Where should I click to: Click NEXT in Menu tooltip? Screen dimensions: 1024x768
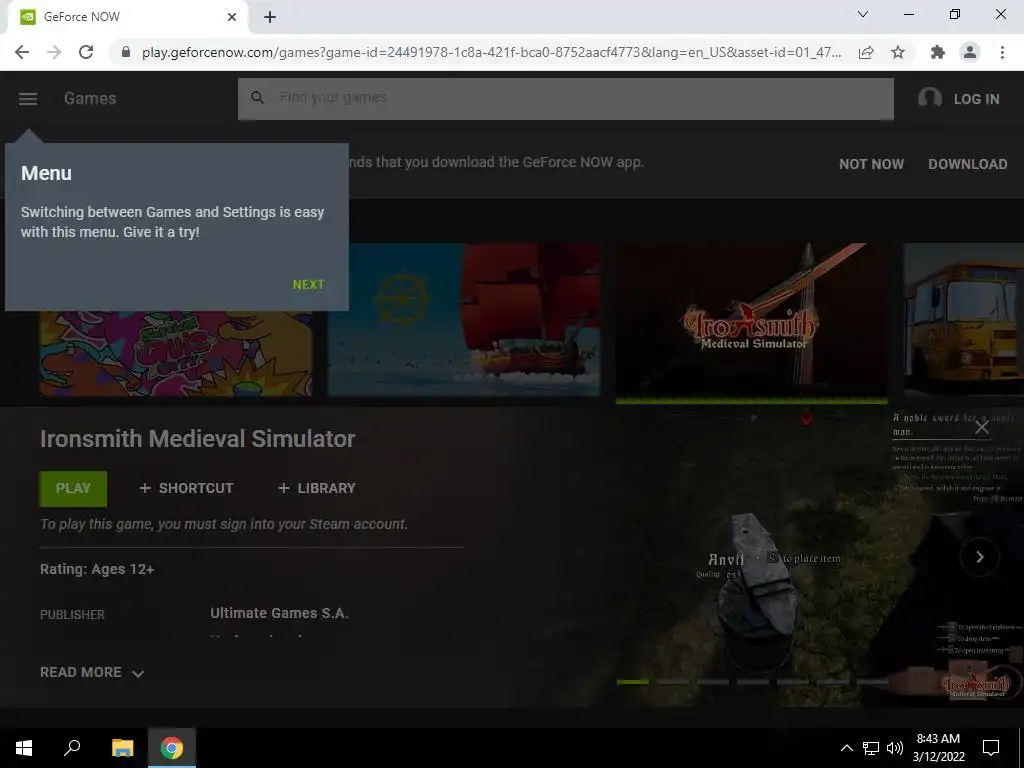pos(308,285)
